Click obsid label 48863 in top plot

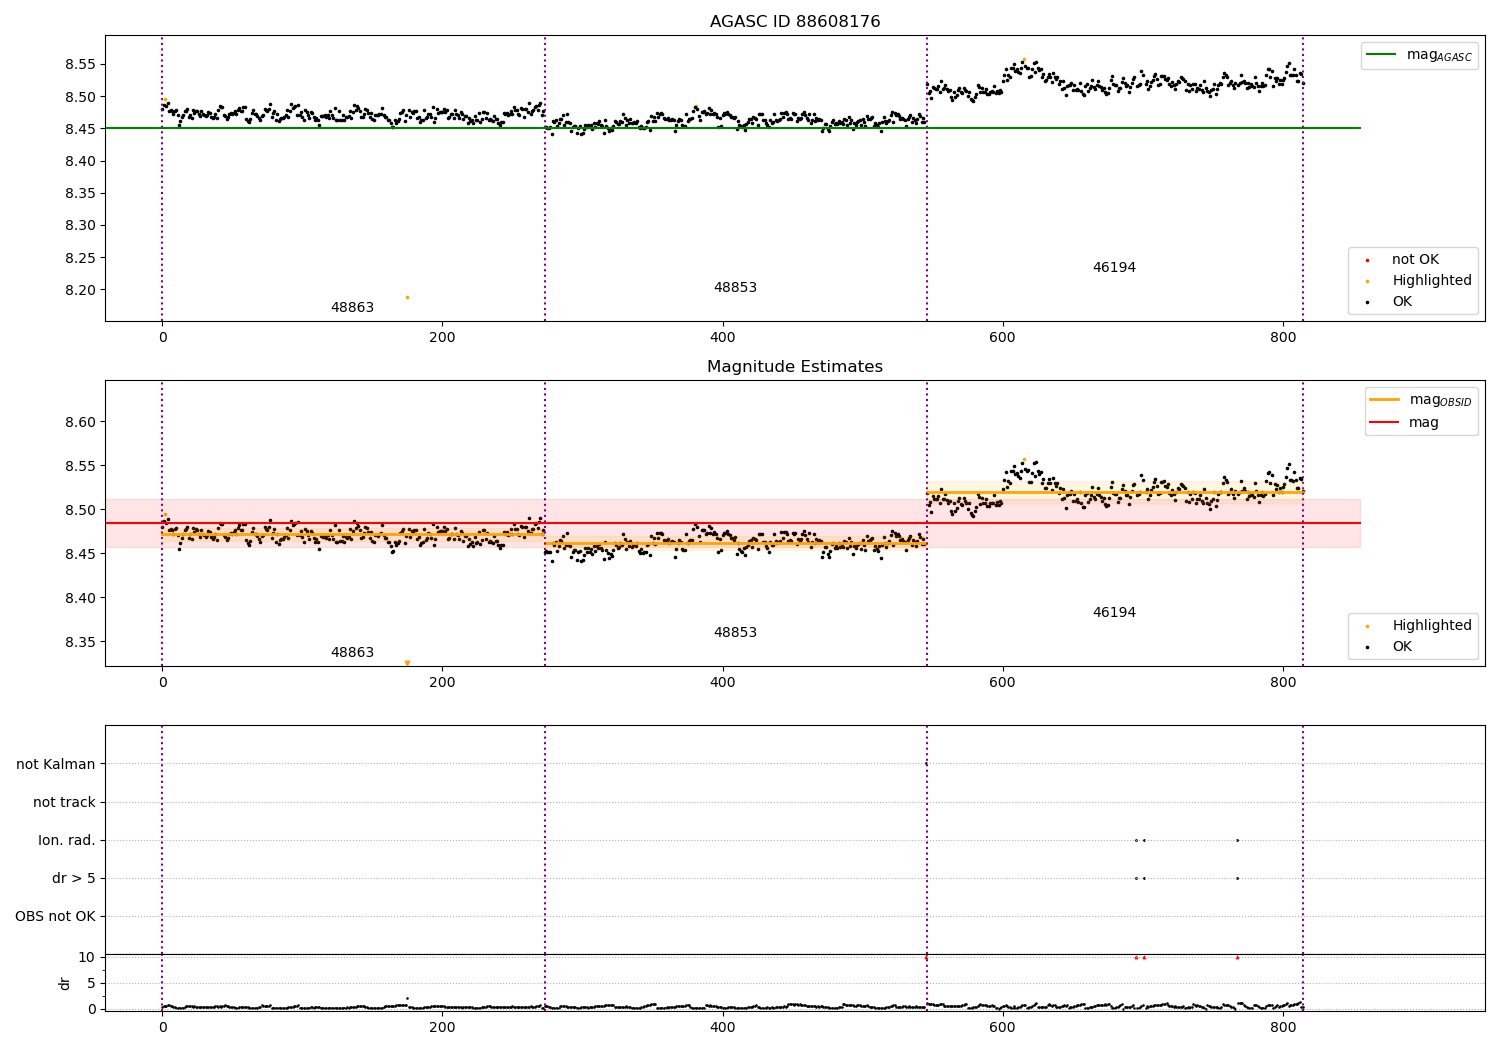point(352,308)
